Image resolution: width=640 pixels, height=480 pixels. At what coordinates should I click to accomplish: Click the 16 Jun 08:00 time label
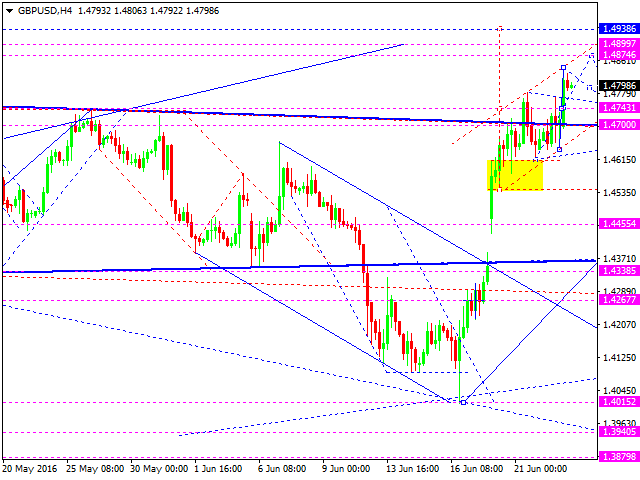click(x=476, y=469)
